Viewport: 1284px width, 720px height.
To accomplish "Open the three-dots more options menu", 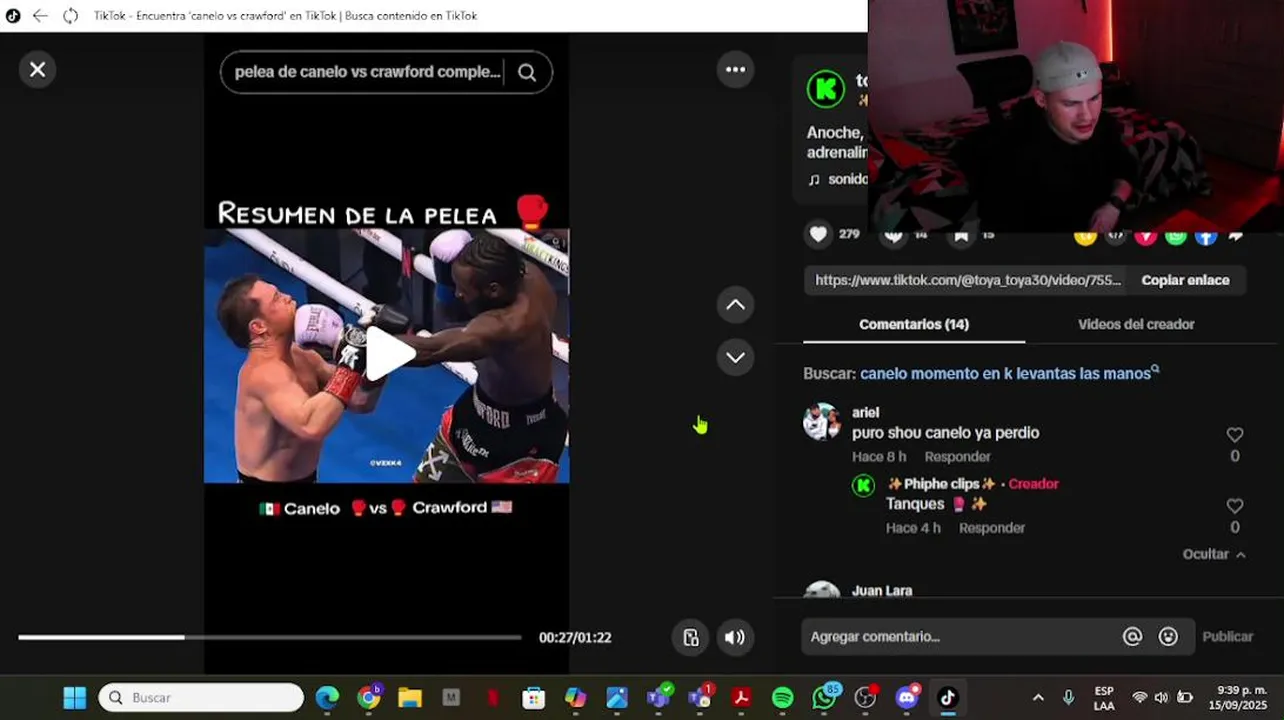I will [735, 69].
